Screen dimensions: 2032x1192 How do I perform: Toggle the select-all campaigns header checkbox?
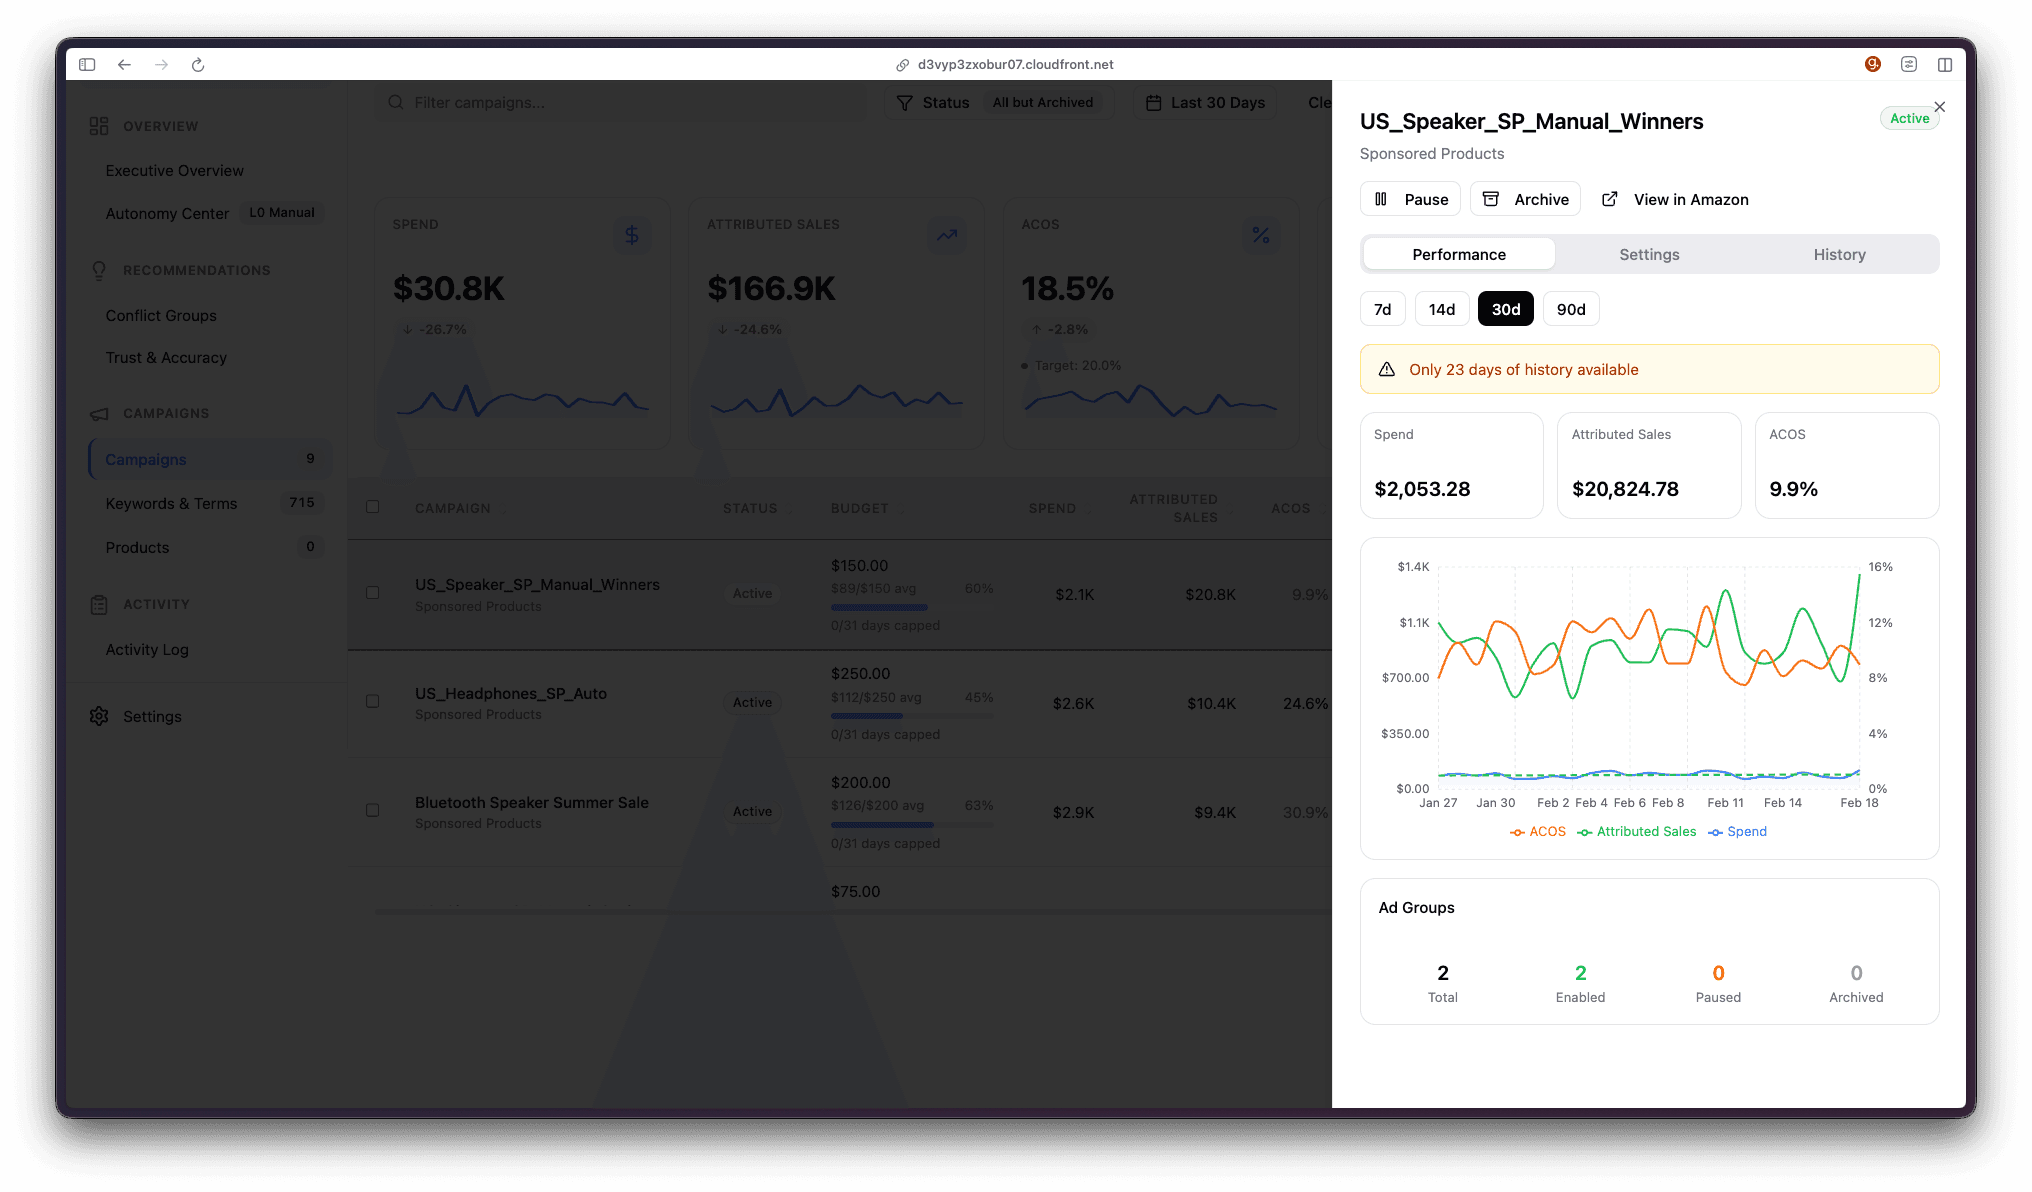(x=372, y=507)
